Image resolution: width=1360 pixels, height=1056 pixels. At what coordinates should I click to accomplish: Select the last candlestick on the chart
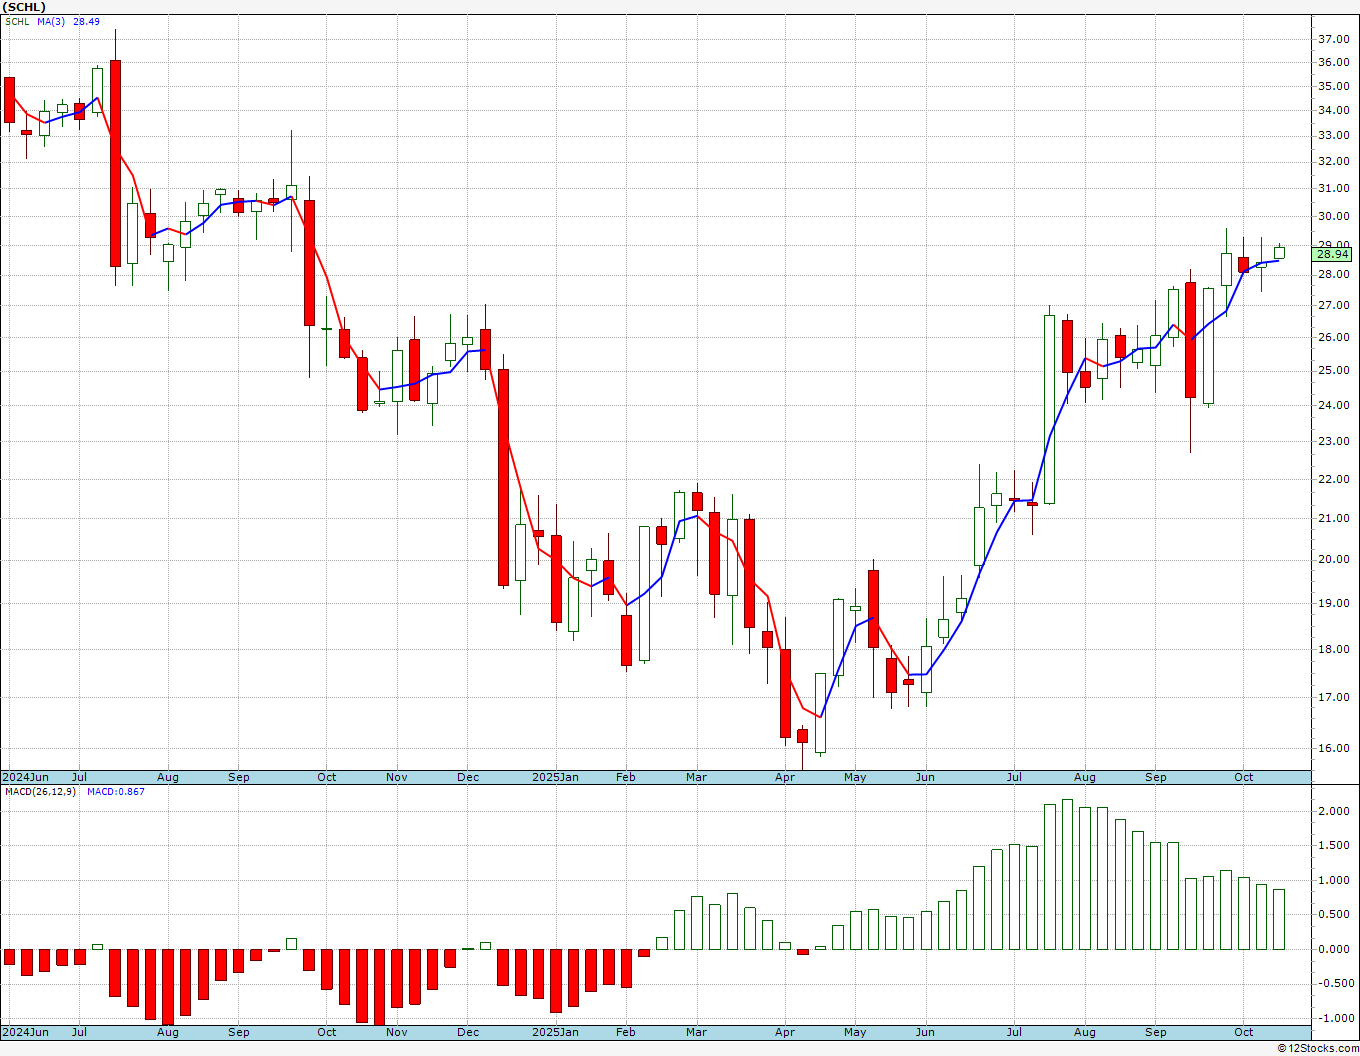[1279, 252]
